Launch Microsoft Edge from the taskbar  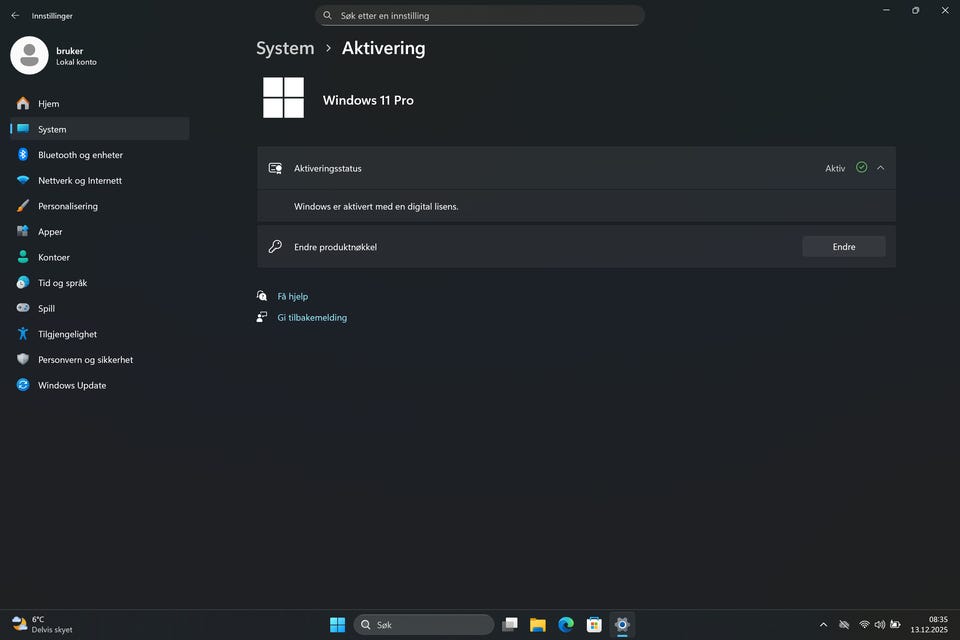[x=566, y=625]
